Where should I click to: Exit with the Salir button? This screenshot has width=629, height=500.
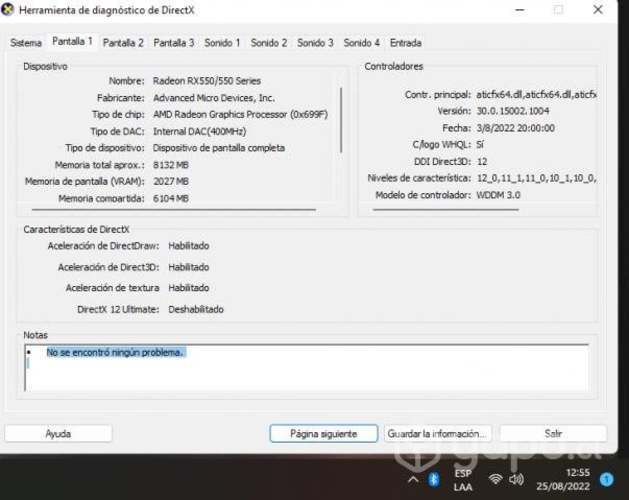click(553, 433)
